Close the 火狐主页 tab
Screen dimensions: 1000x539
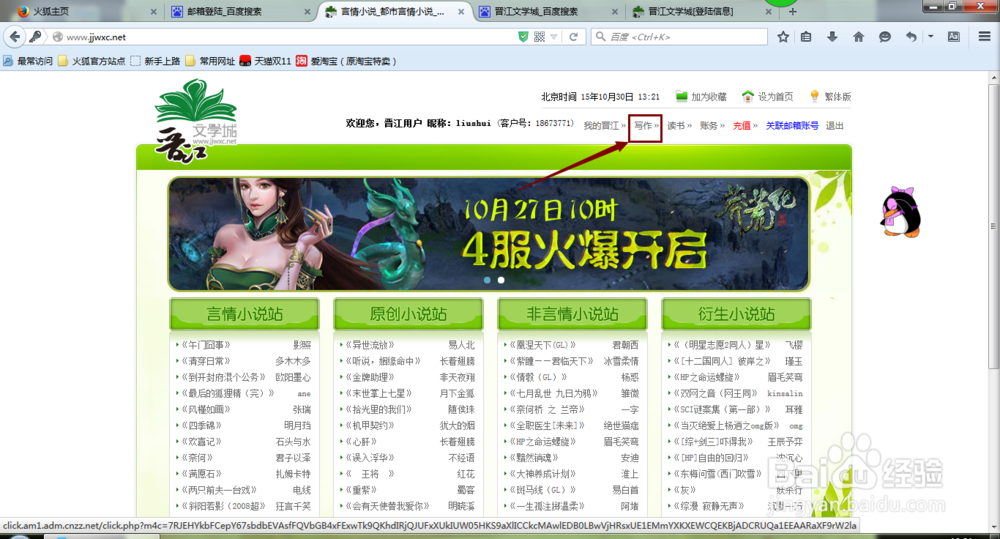click(154, 11)
